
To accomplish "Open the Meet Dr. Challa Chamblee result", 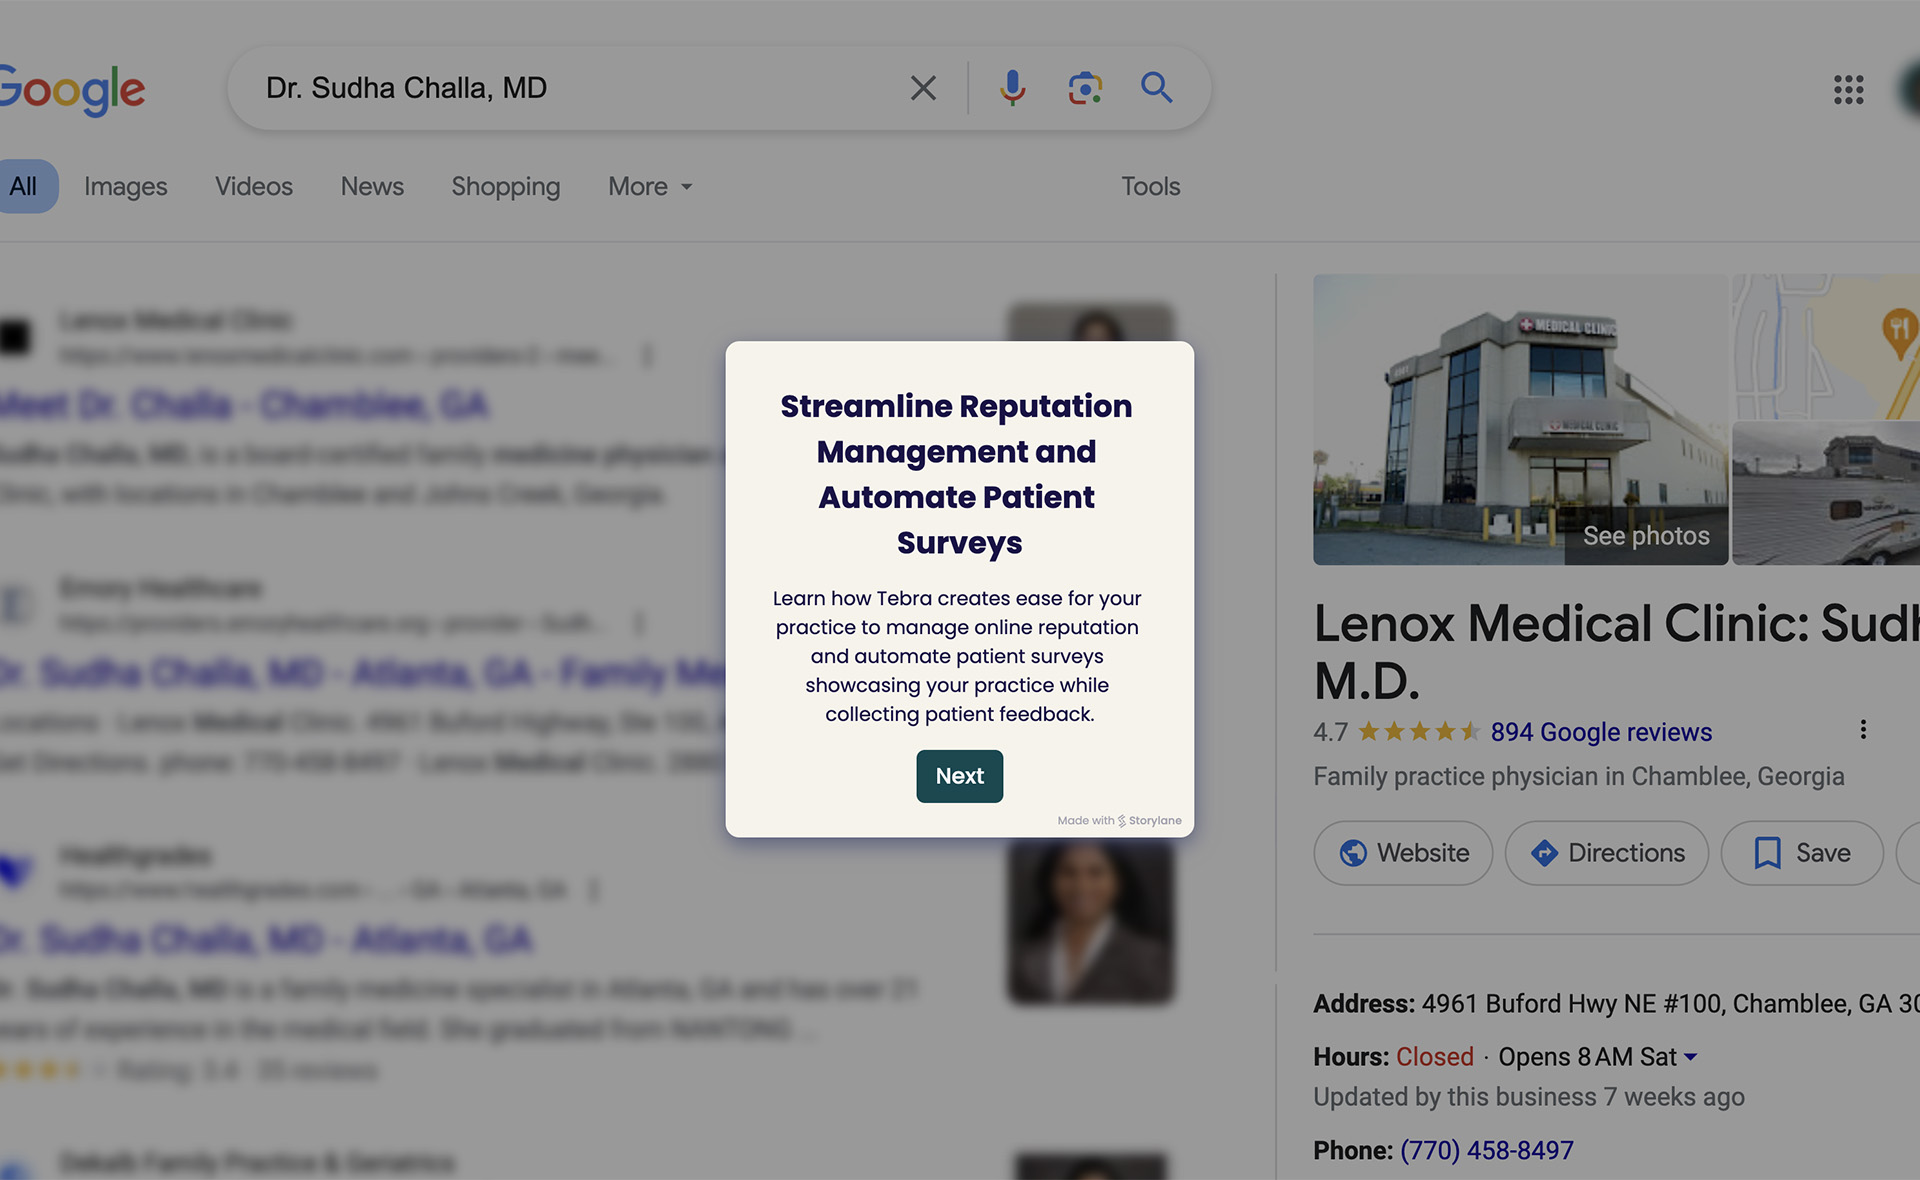I will (245, 405).
